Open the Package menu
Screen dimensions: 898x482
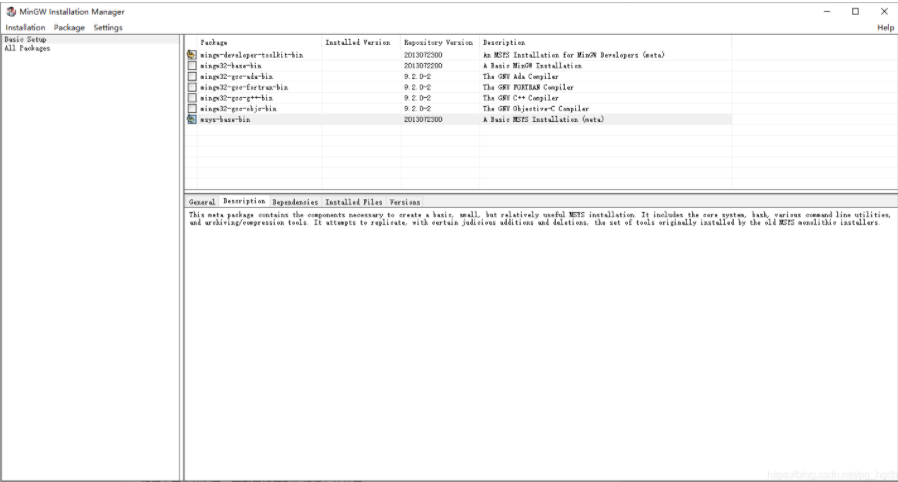[69, 27]
